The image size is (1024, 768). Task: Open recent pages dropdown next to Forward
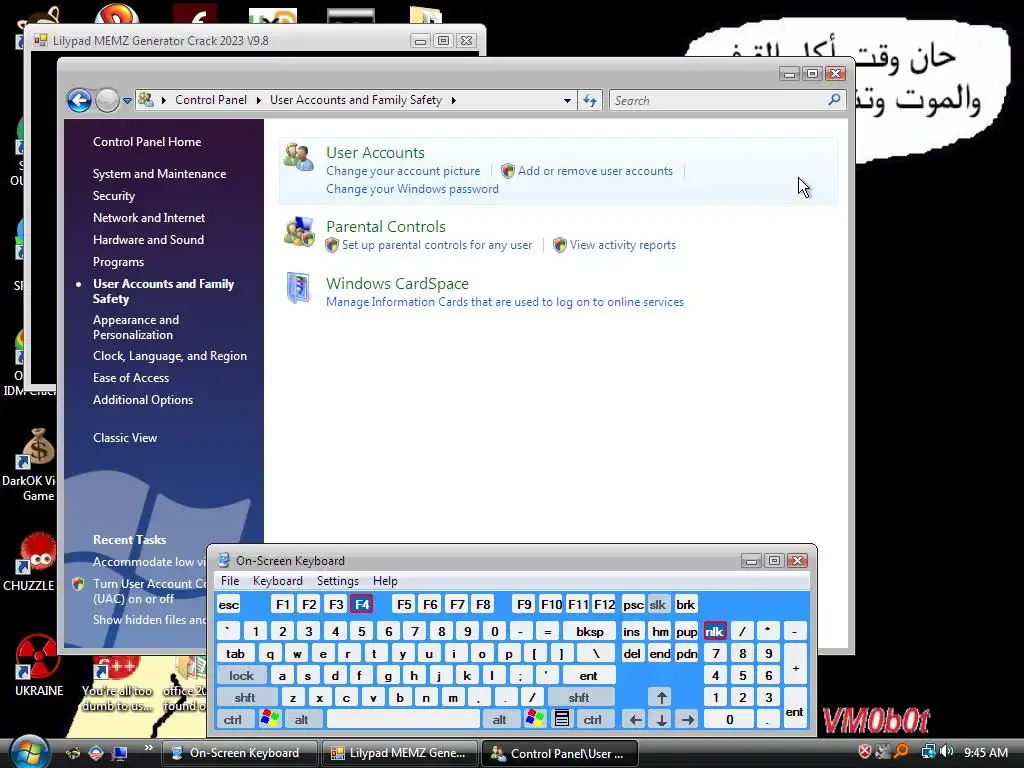tap(127, 101)
